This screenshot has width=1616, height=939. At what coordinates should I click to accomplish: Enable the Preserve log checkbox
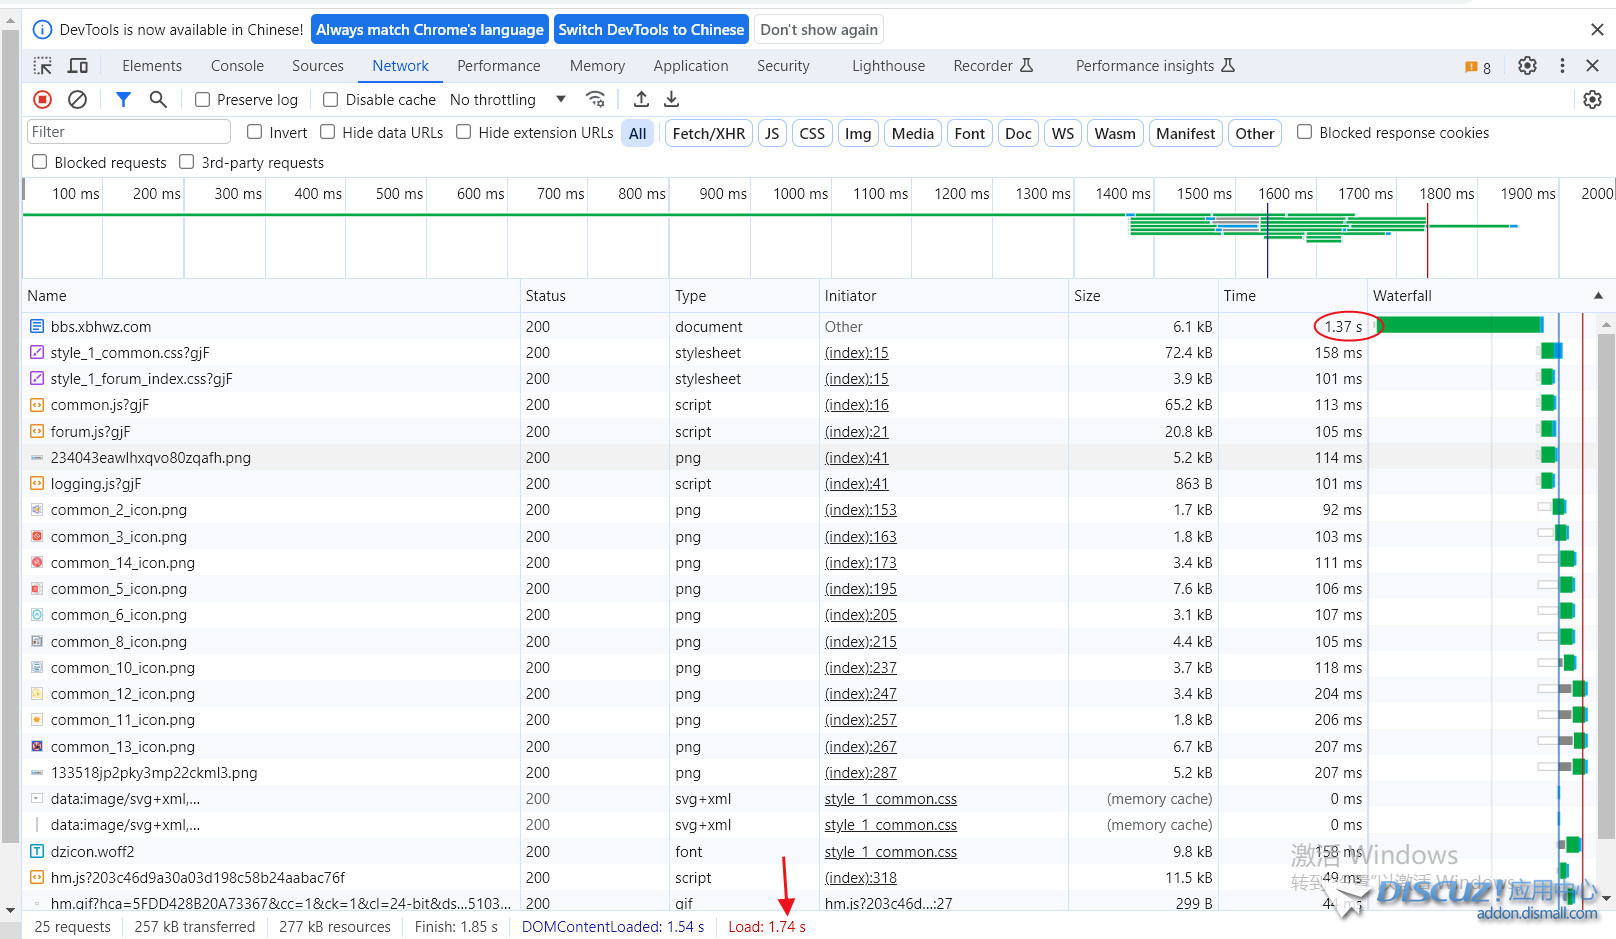pyautogui.click(x=203, y=100)
